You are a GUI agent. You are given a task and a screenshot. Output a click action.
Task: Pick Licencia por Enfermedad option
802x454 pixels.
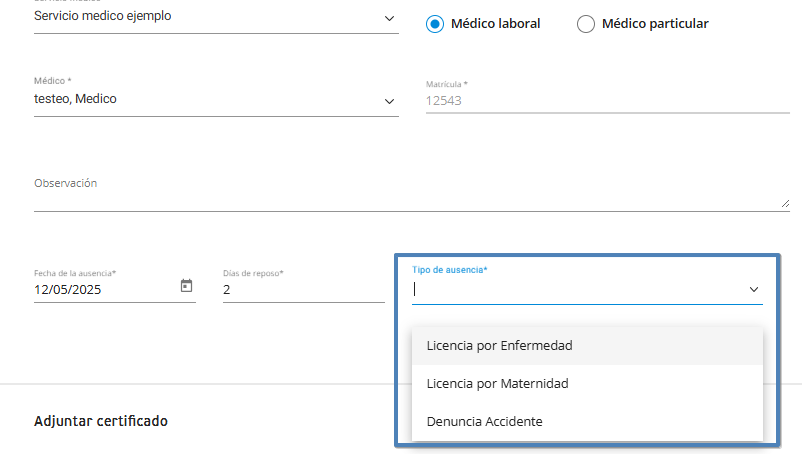(499, 345)
